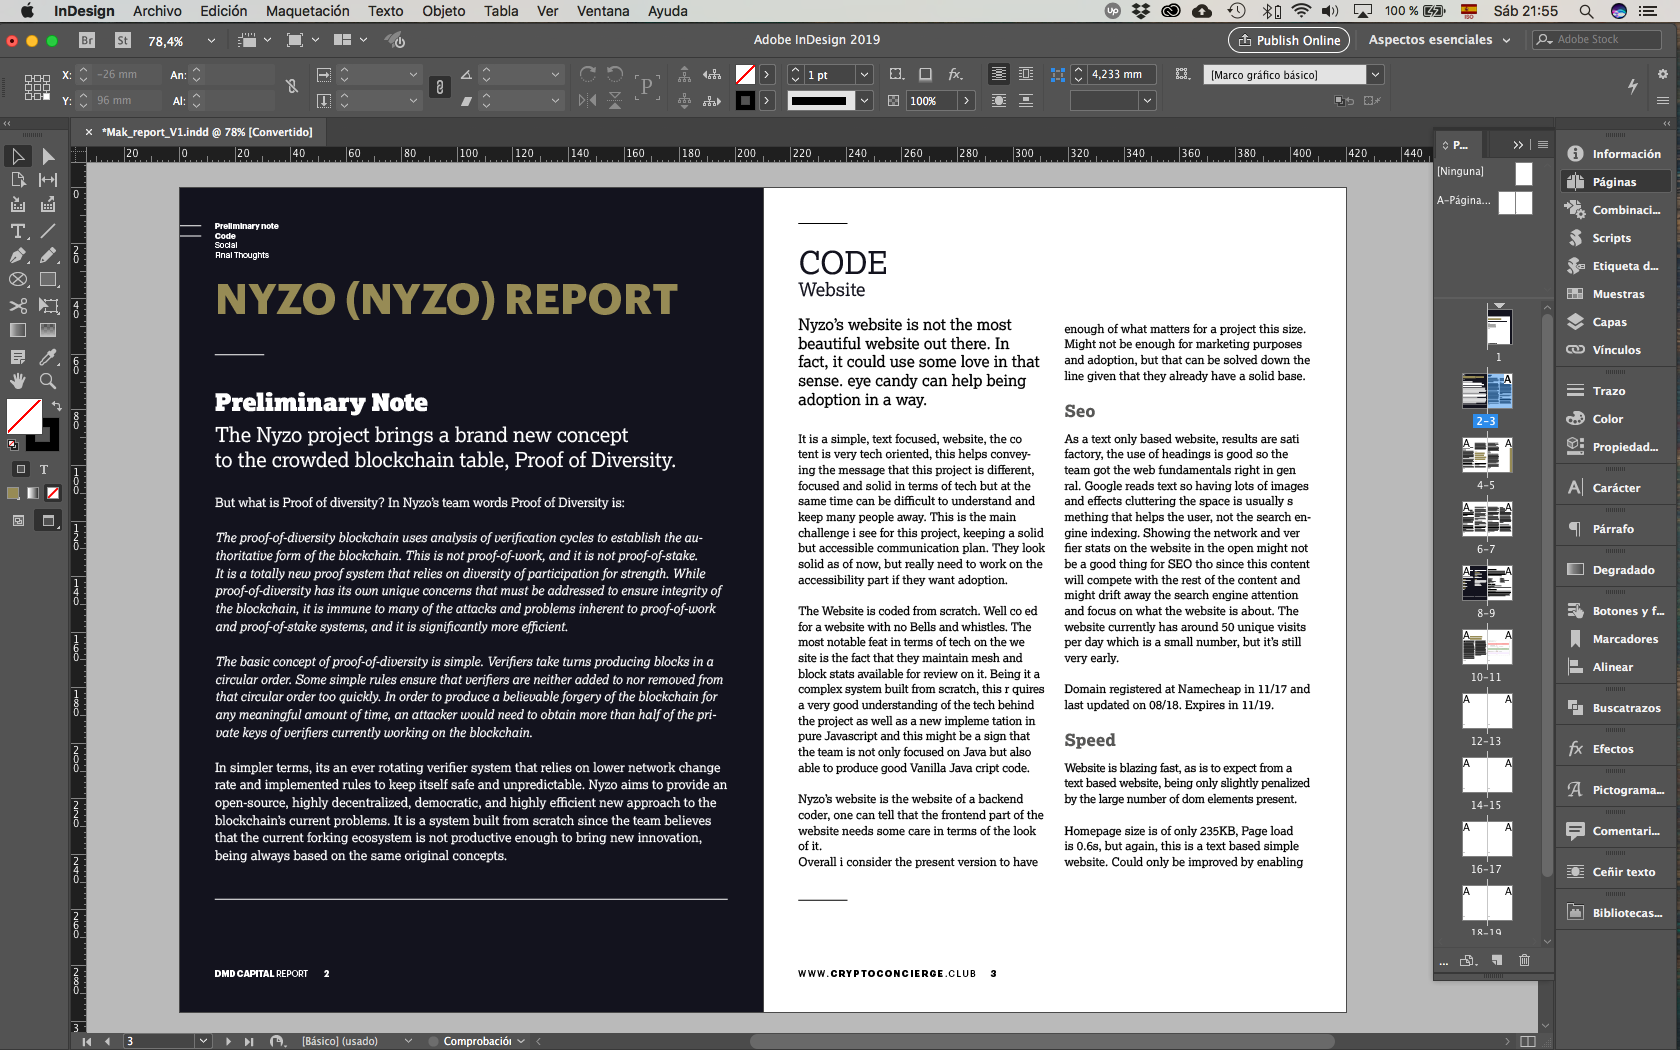Flip horizontal icon in control bar
Viewport: 1680px width, 1050px height.
point(588,100)
